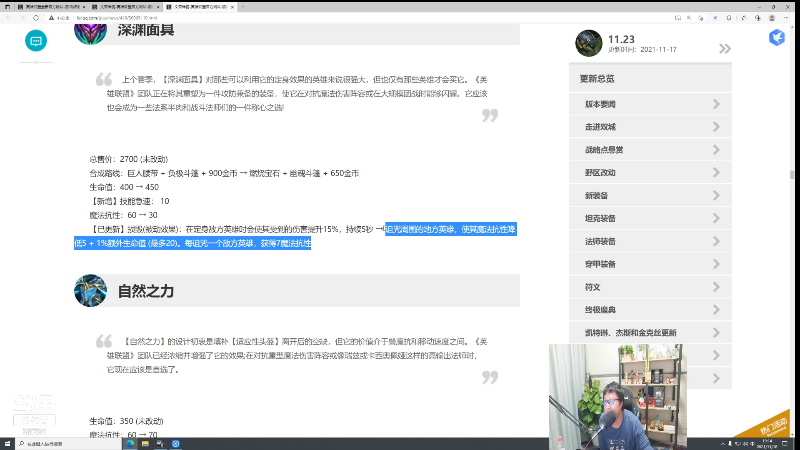Open 野区改动 section

[x=651, y=172]
